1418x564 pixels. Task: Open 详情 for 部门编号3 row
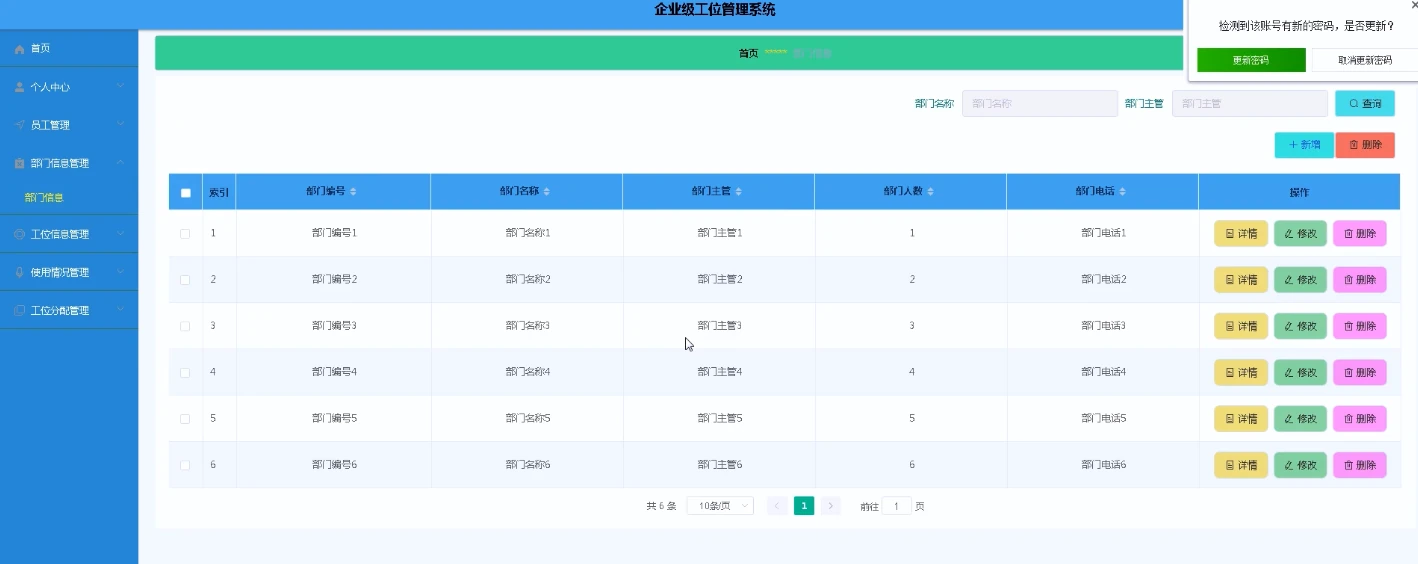point(1241,326)
